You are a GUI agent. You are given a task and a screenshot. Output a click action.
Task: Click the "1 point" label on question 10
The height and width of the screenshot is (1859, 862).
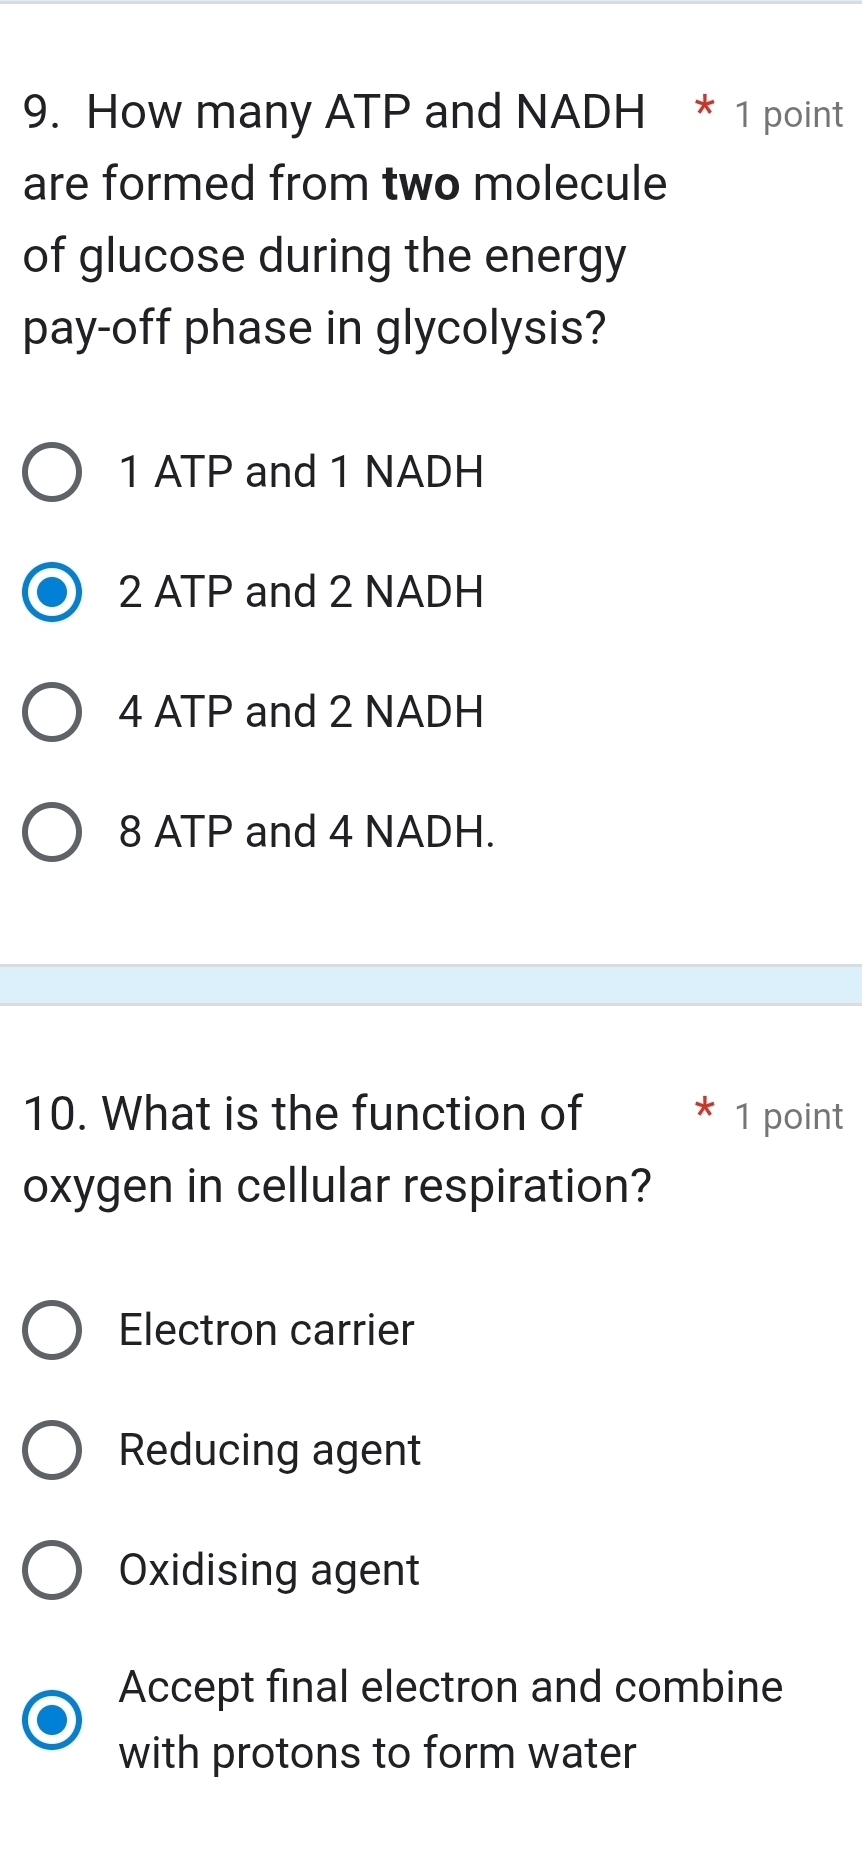[x=788, y=1116]
